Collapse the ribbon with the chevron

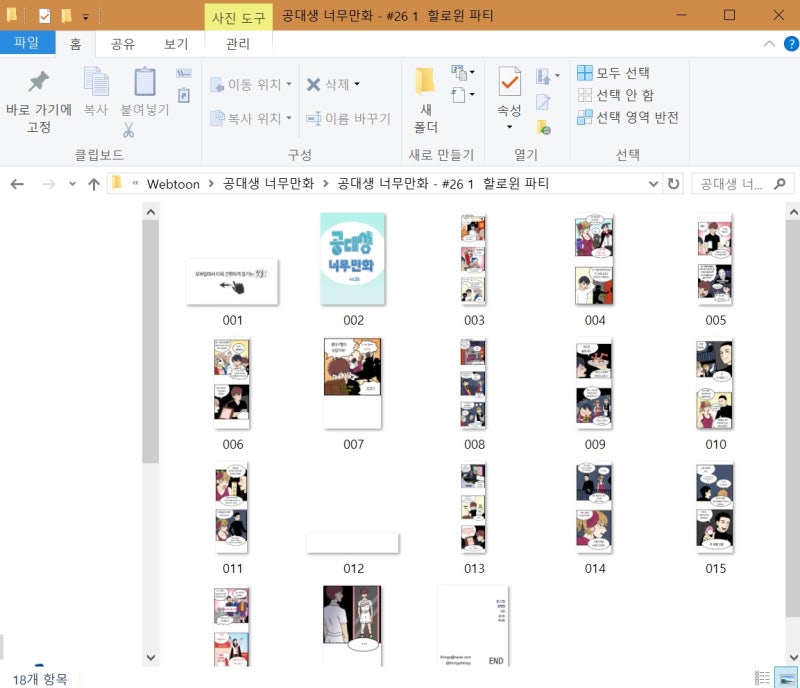(769, 44)
